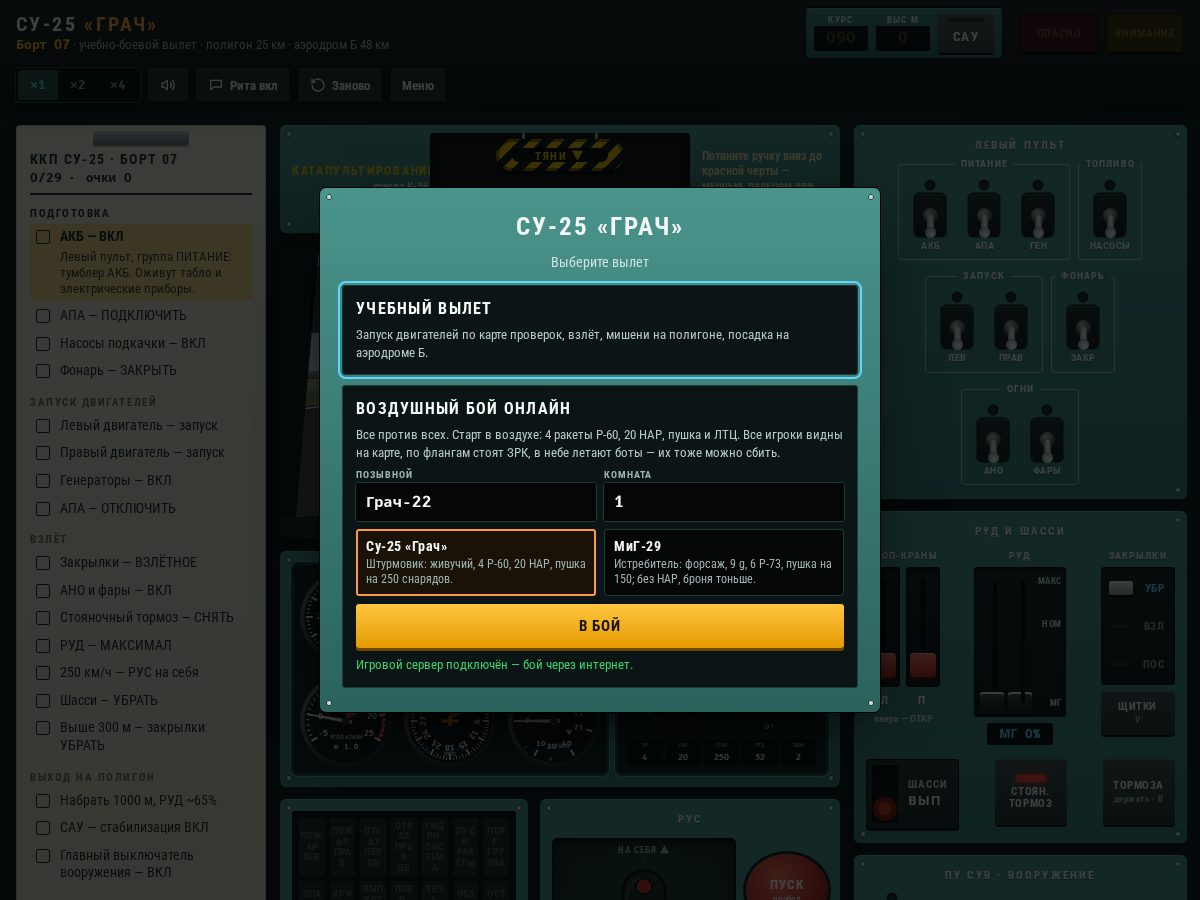Image resolution: width=1200 pixels, height=900 pixels.
Task: Select the УБР flaps position
Action: (x=1138, y=588)
